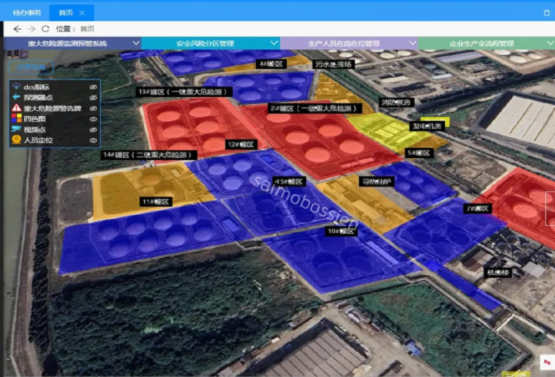Click the 四色图 four-color swatch icon

coord(16,119)
